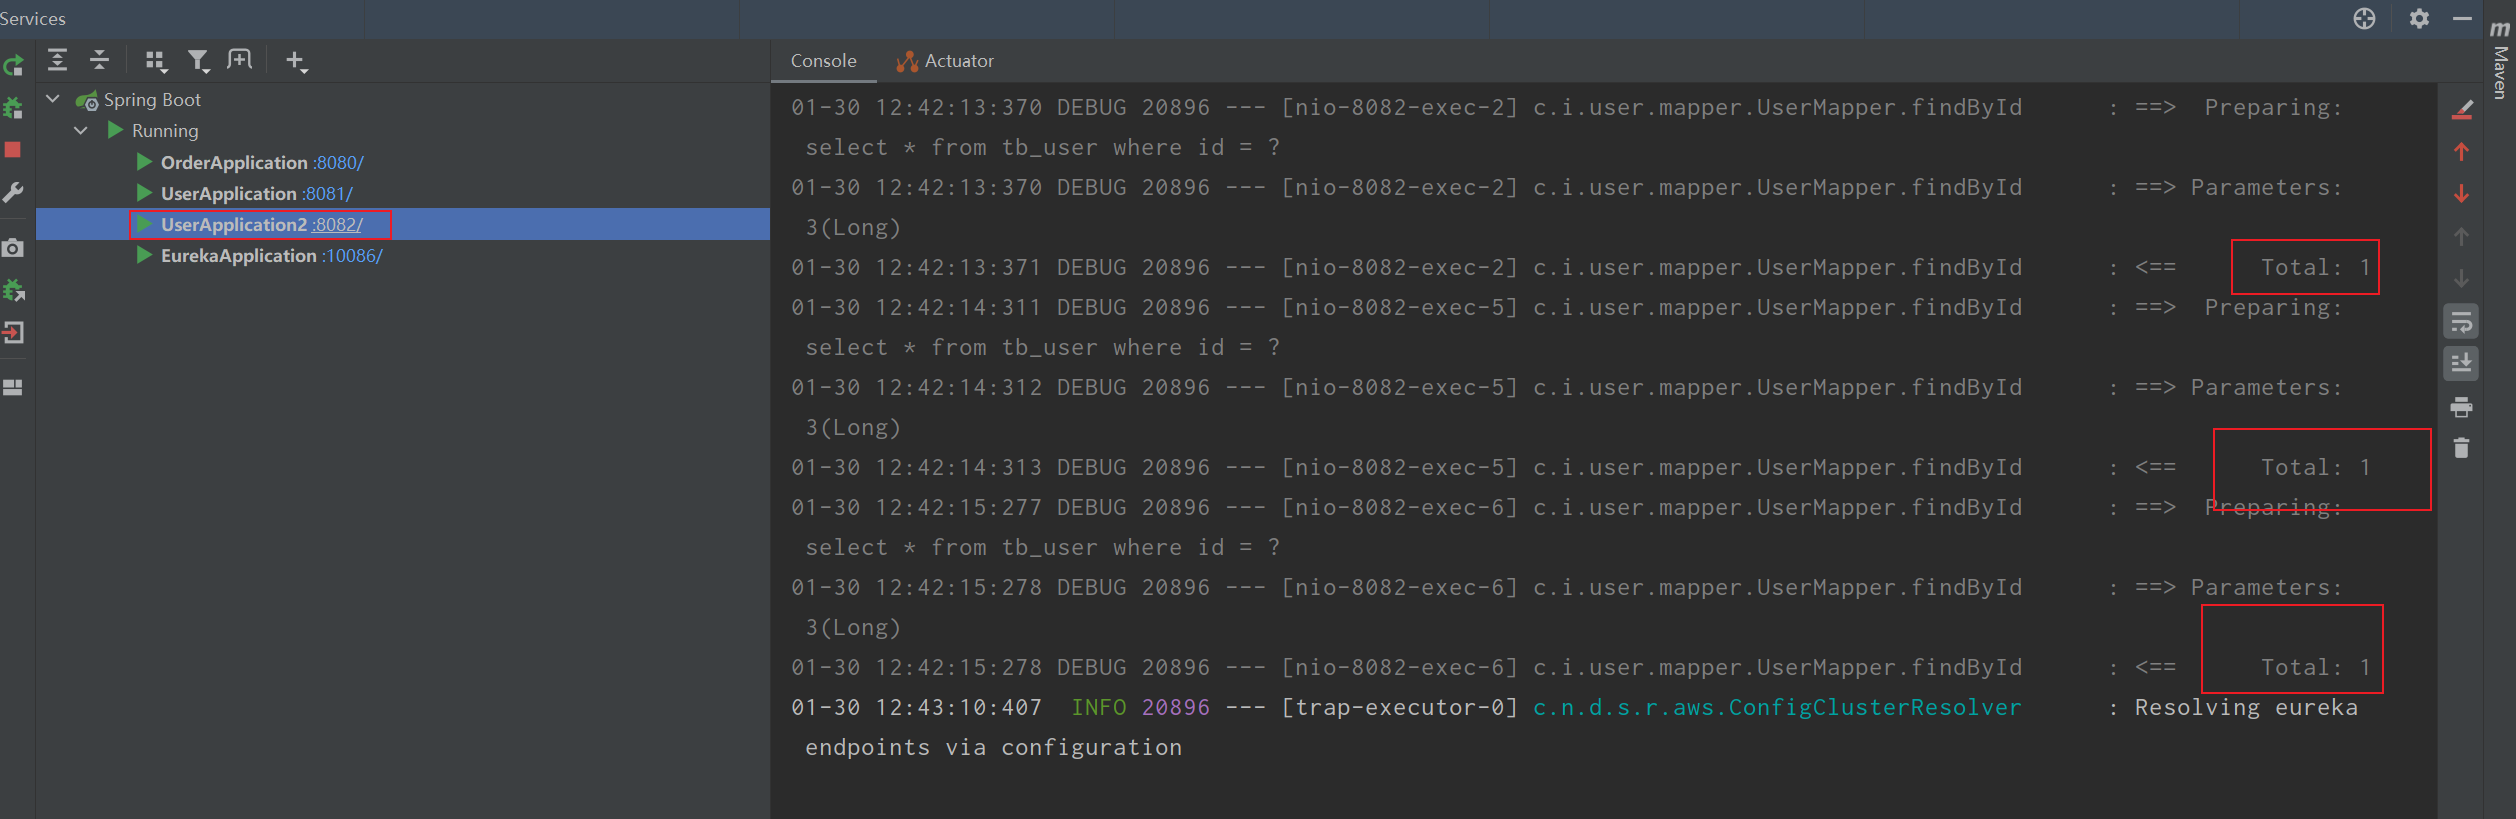Select UserApplication in the services tree
Screen dimensions: 2516x819
tap(229, 193)
